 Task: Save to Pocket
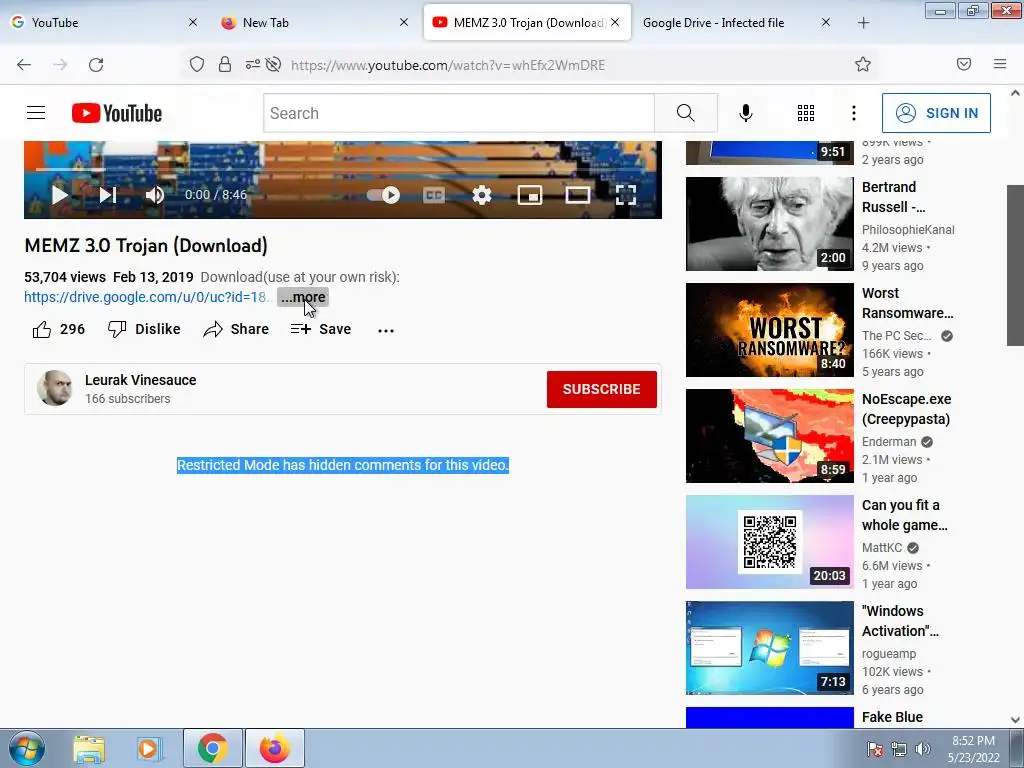pos(964,64)
